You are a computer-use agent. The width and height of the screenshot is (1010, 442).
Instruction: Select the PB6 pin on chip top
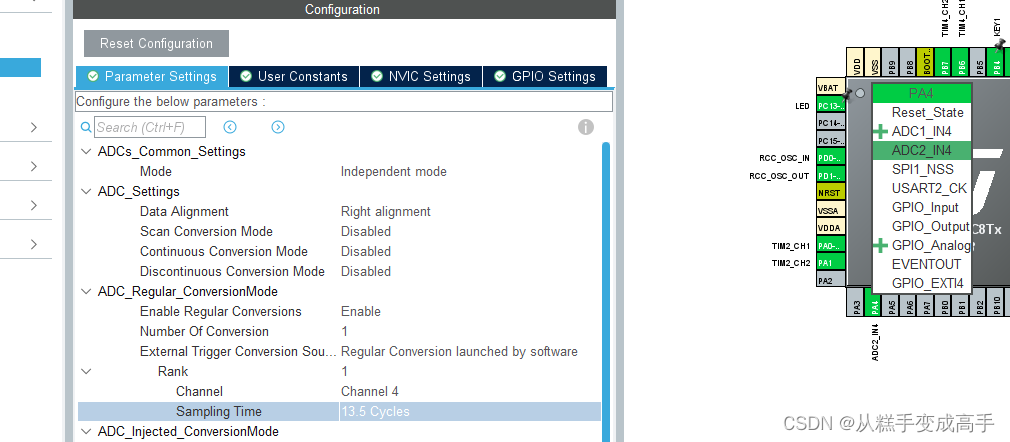coord(961,62)
